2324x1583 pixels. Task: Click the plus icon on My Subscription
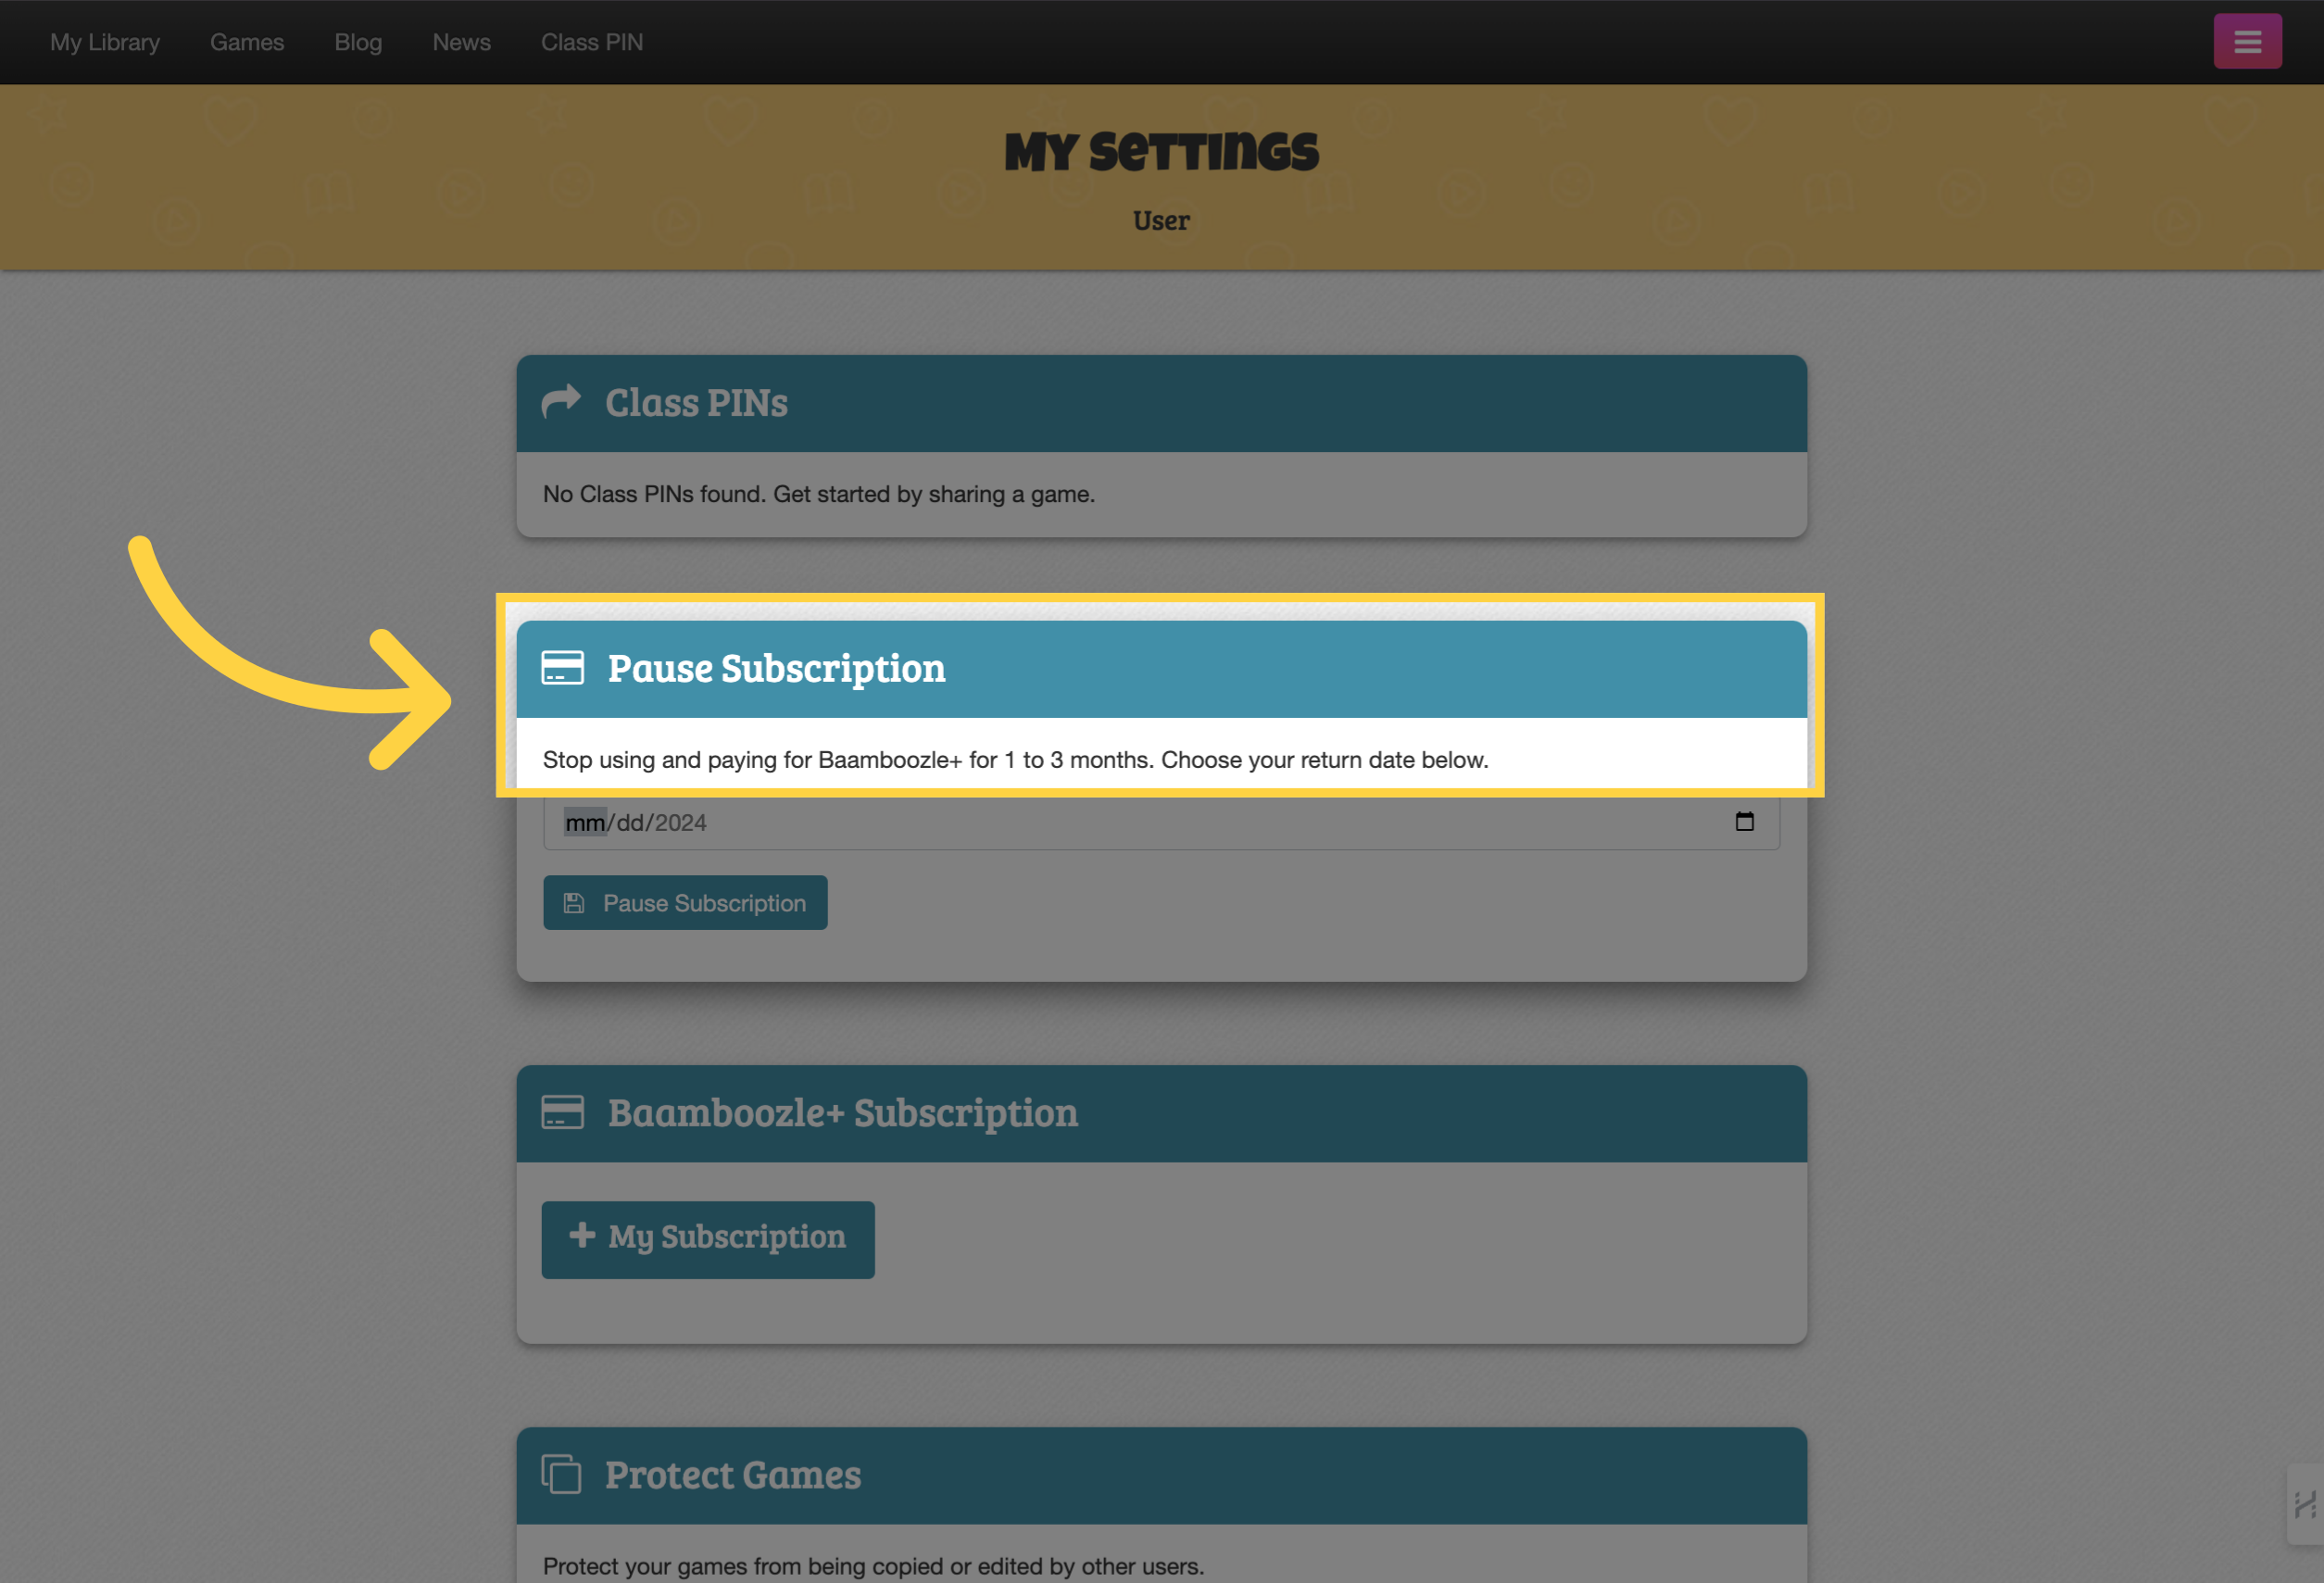(582, 1235)
